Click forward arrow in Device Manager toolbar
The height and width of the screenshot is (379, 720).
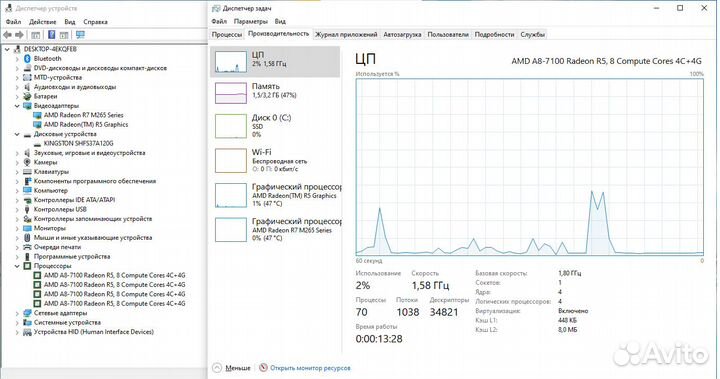click(x=19, y=35)
